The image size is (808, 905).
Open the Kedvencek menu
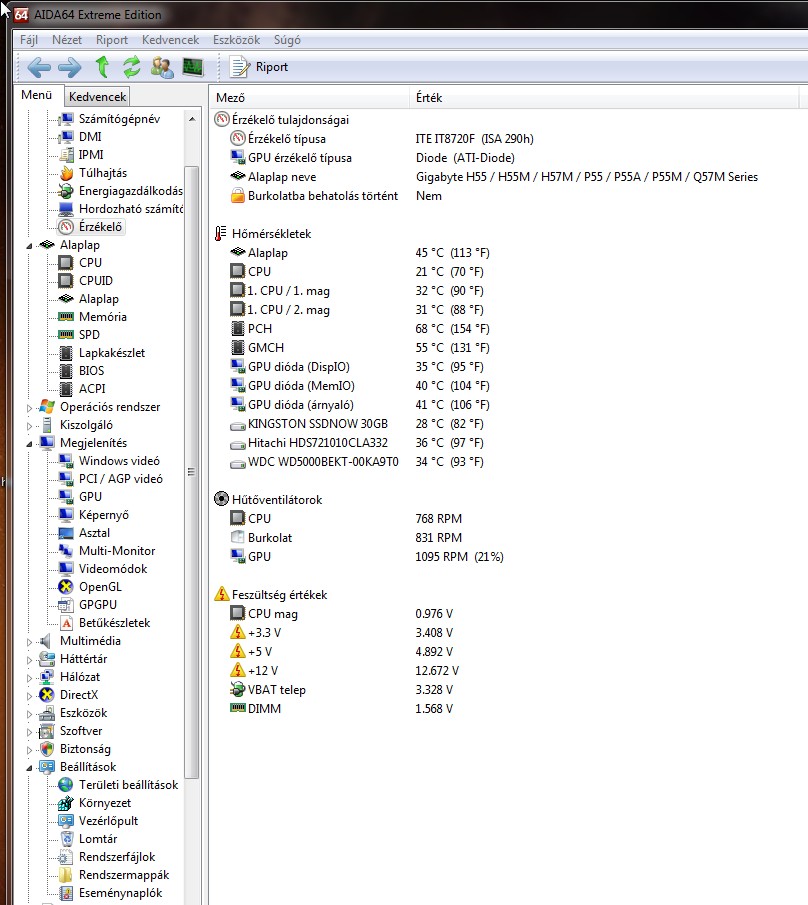point(170,40)
